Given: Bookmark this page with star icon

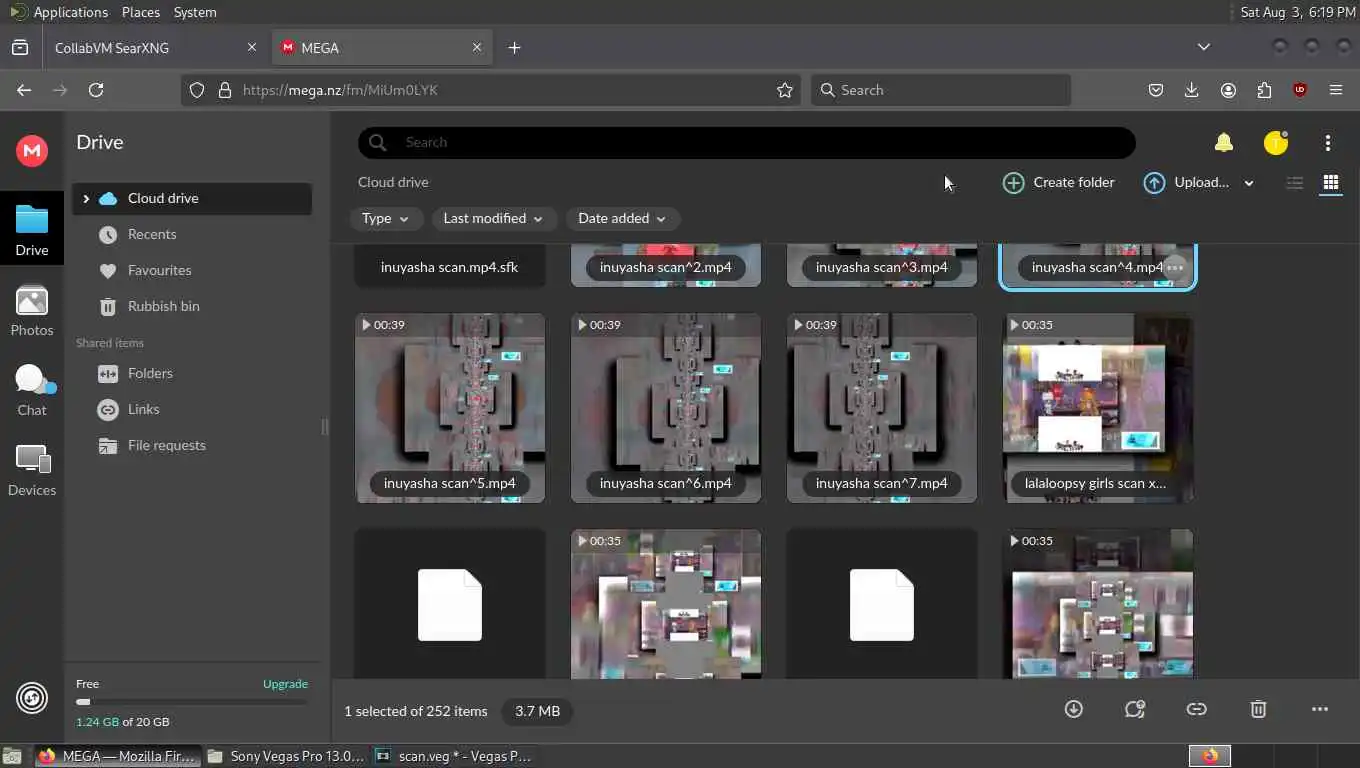Looking at the screenshot, I should 785,90.
